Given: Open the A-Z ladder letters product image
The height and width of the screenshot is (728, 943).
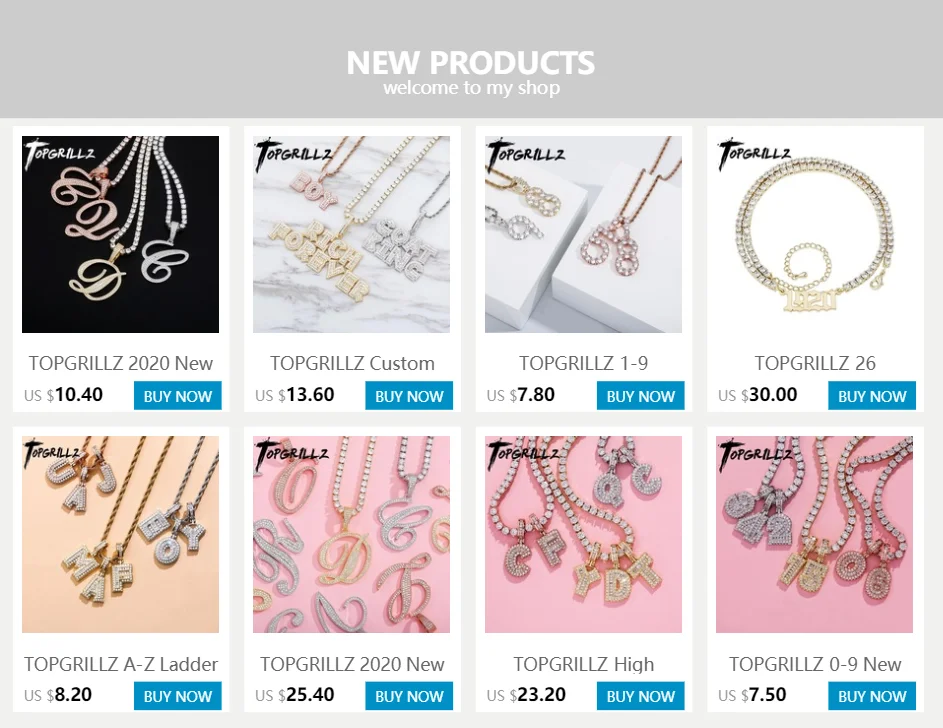Looking at the screenshot, I should 120,534.
